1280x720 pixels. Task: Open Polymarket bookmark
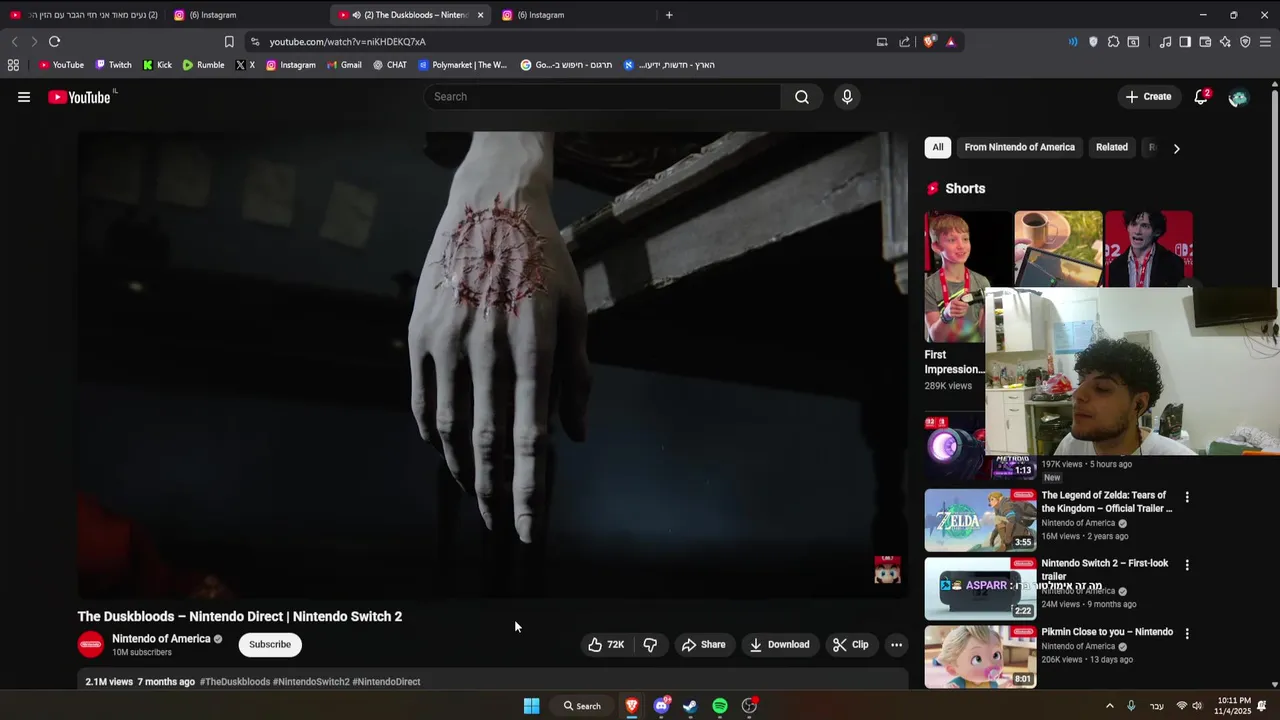pyautogui.click(x=463, y=65)
